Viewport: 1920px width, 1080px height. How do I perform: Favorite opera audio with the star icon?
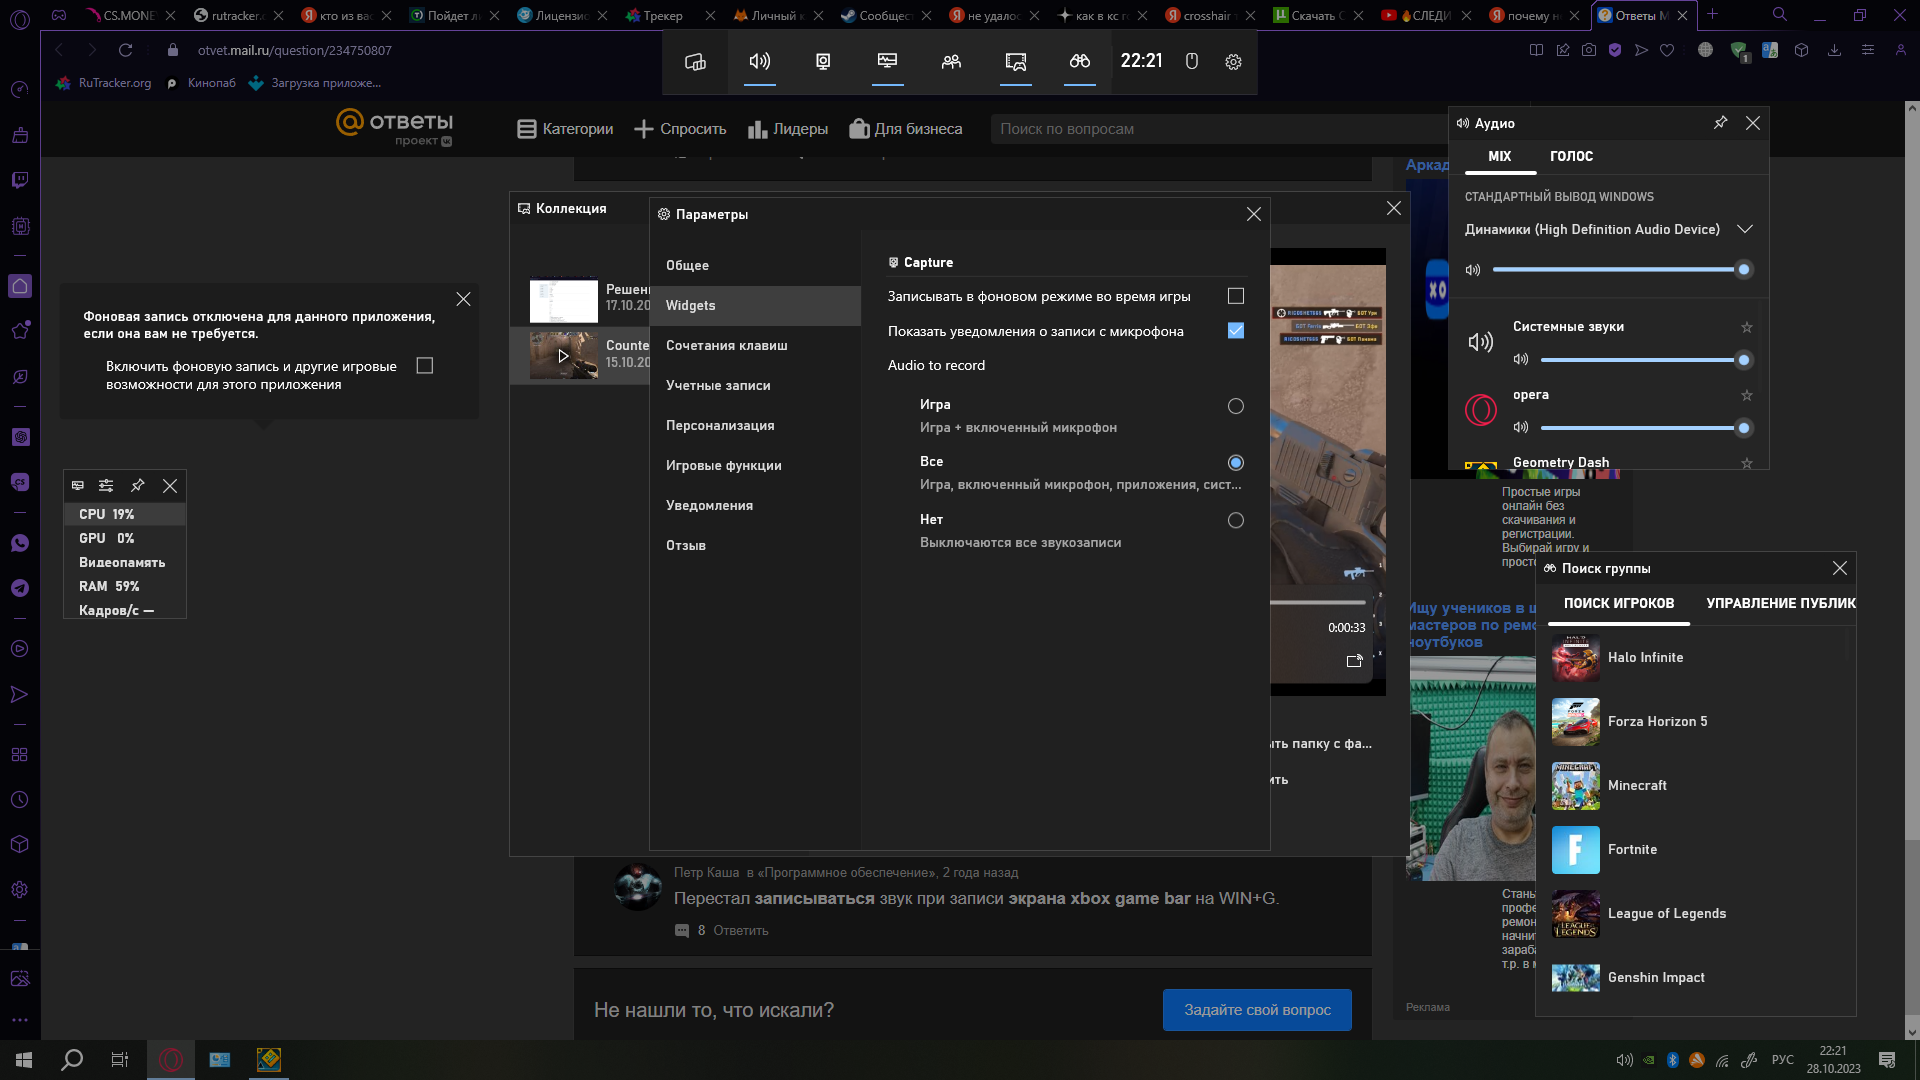(x=1747, y=395)
